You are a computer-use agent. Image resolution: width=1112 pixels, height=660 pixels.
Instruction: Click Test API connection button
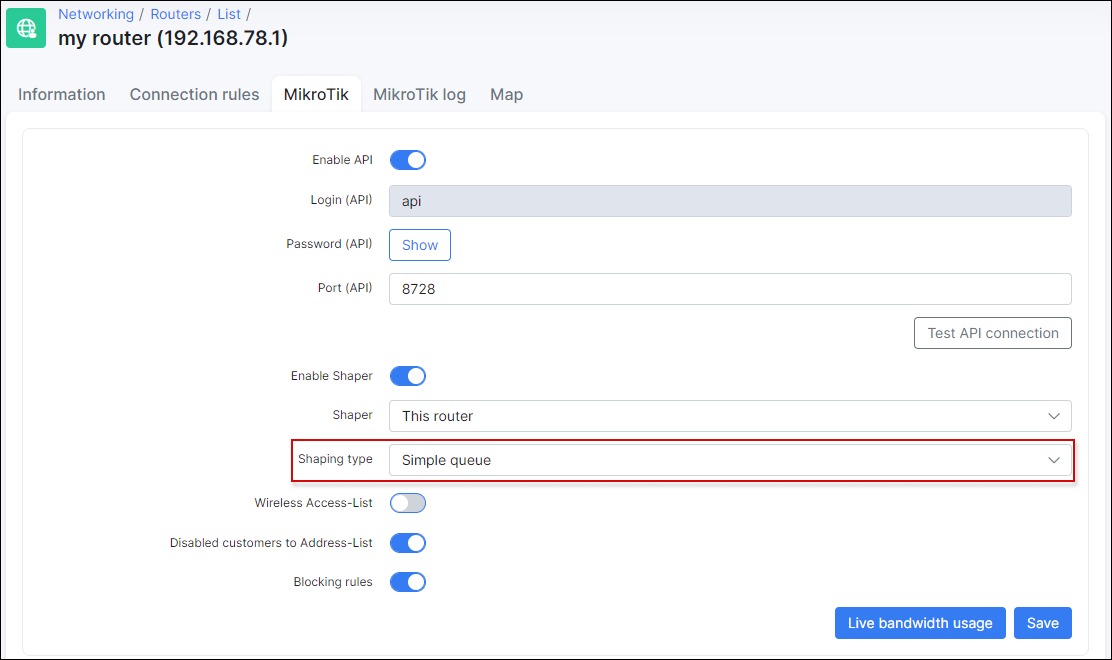pos(993,333)
